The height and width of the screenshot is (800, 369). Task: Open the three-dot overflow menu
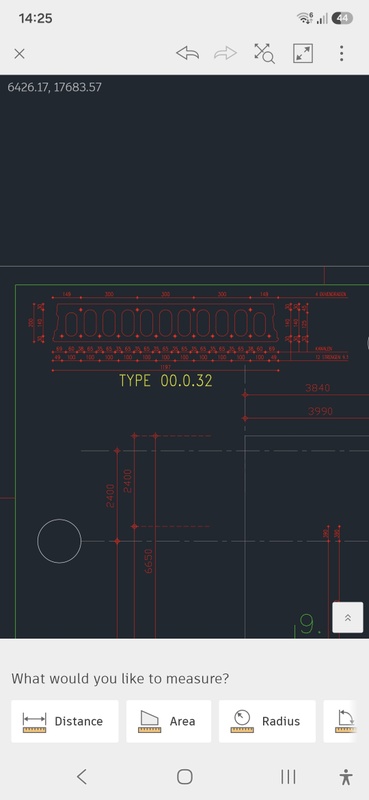(341, 53)
